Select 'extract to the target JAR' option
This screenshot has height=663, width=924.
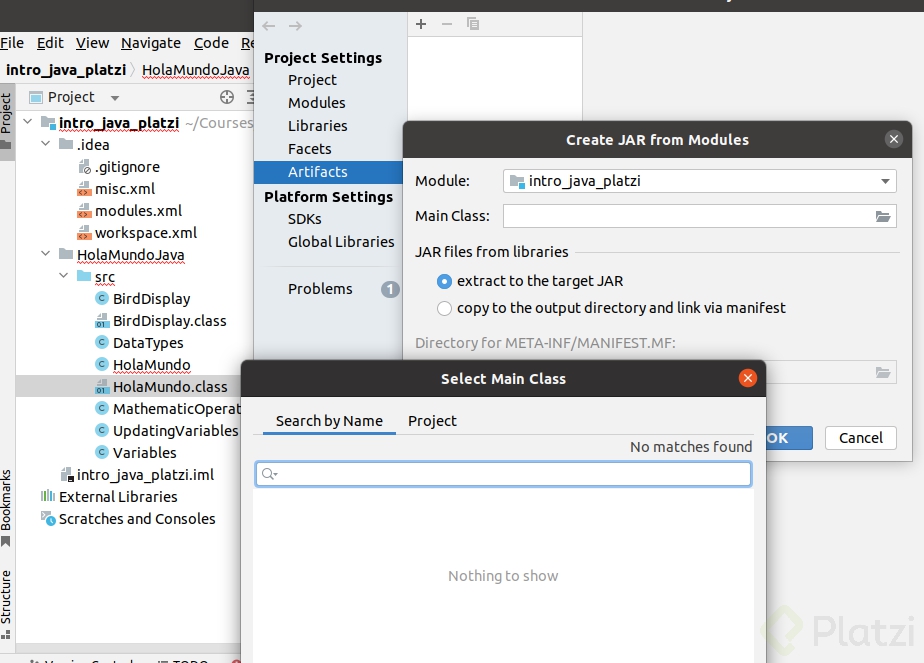pos(444,282)
